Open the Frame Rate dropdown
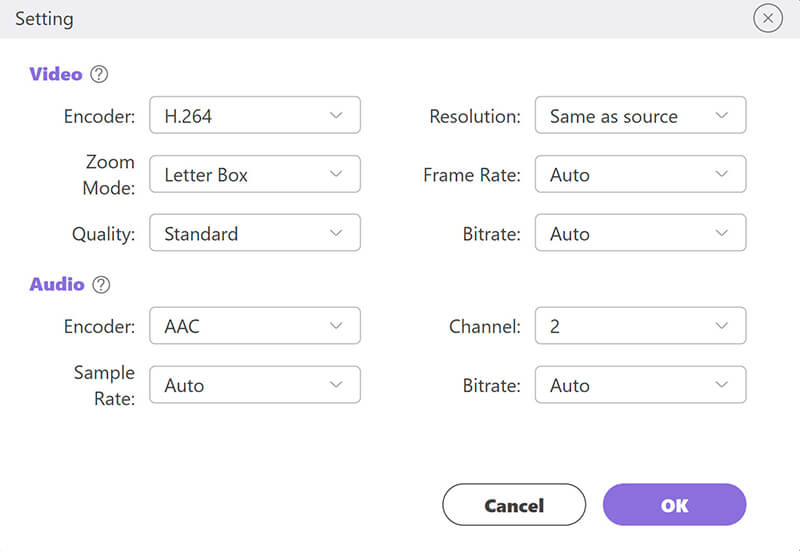Image resolution: width=800 pixels, height=551 pixels. coord(640,174)
